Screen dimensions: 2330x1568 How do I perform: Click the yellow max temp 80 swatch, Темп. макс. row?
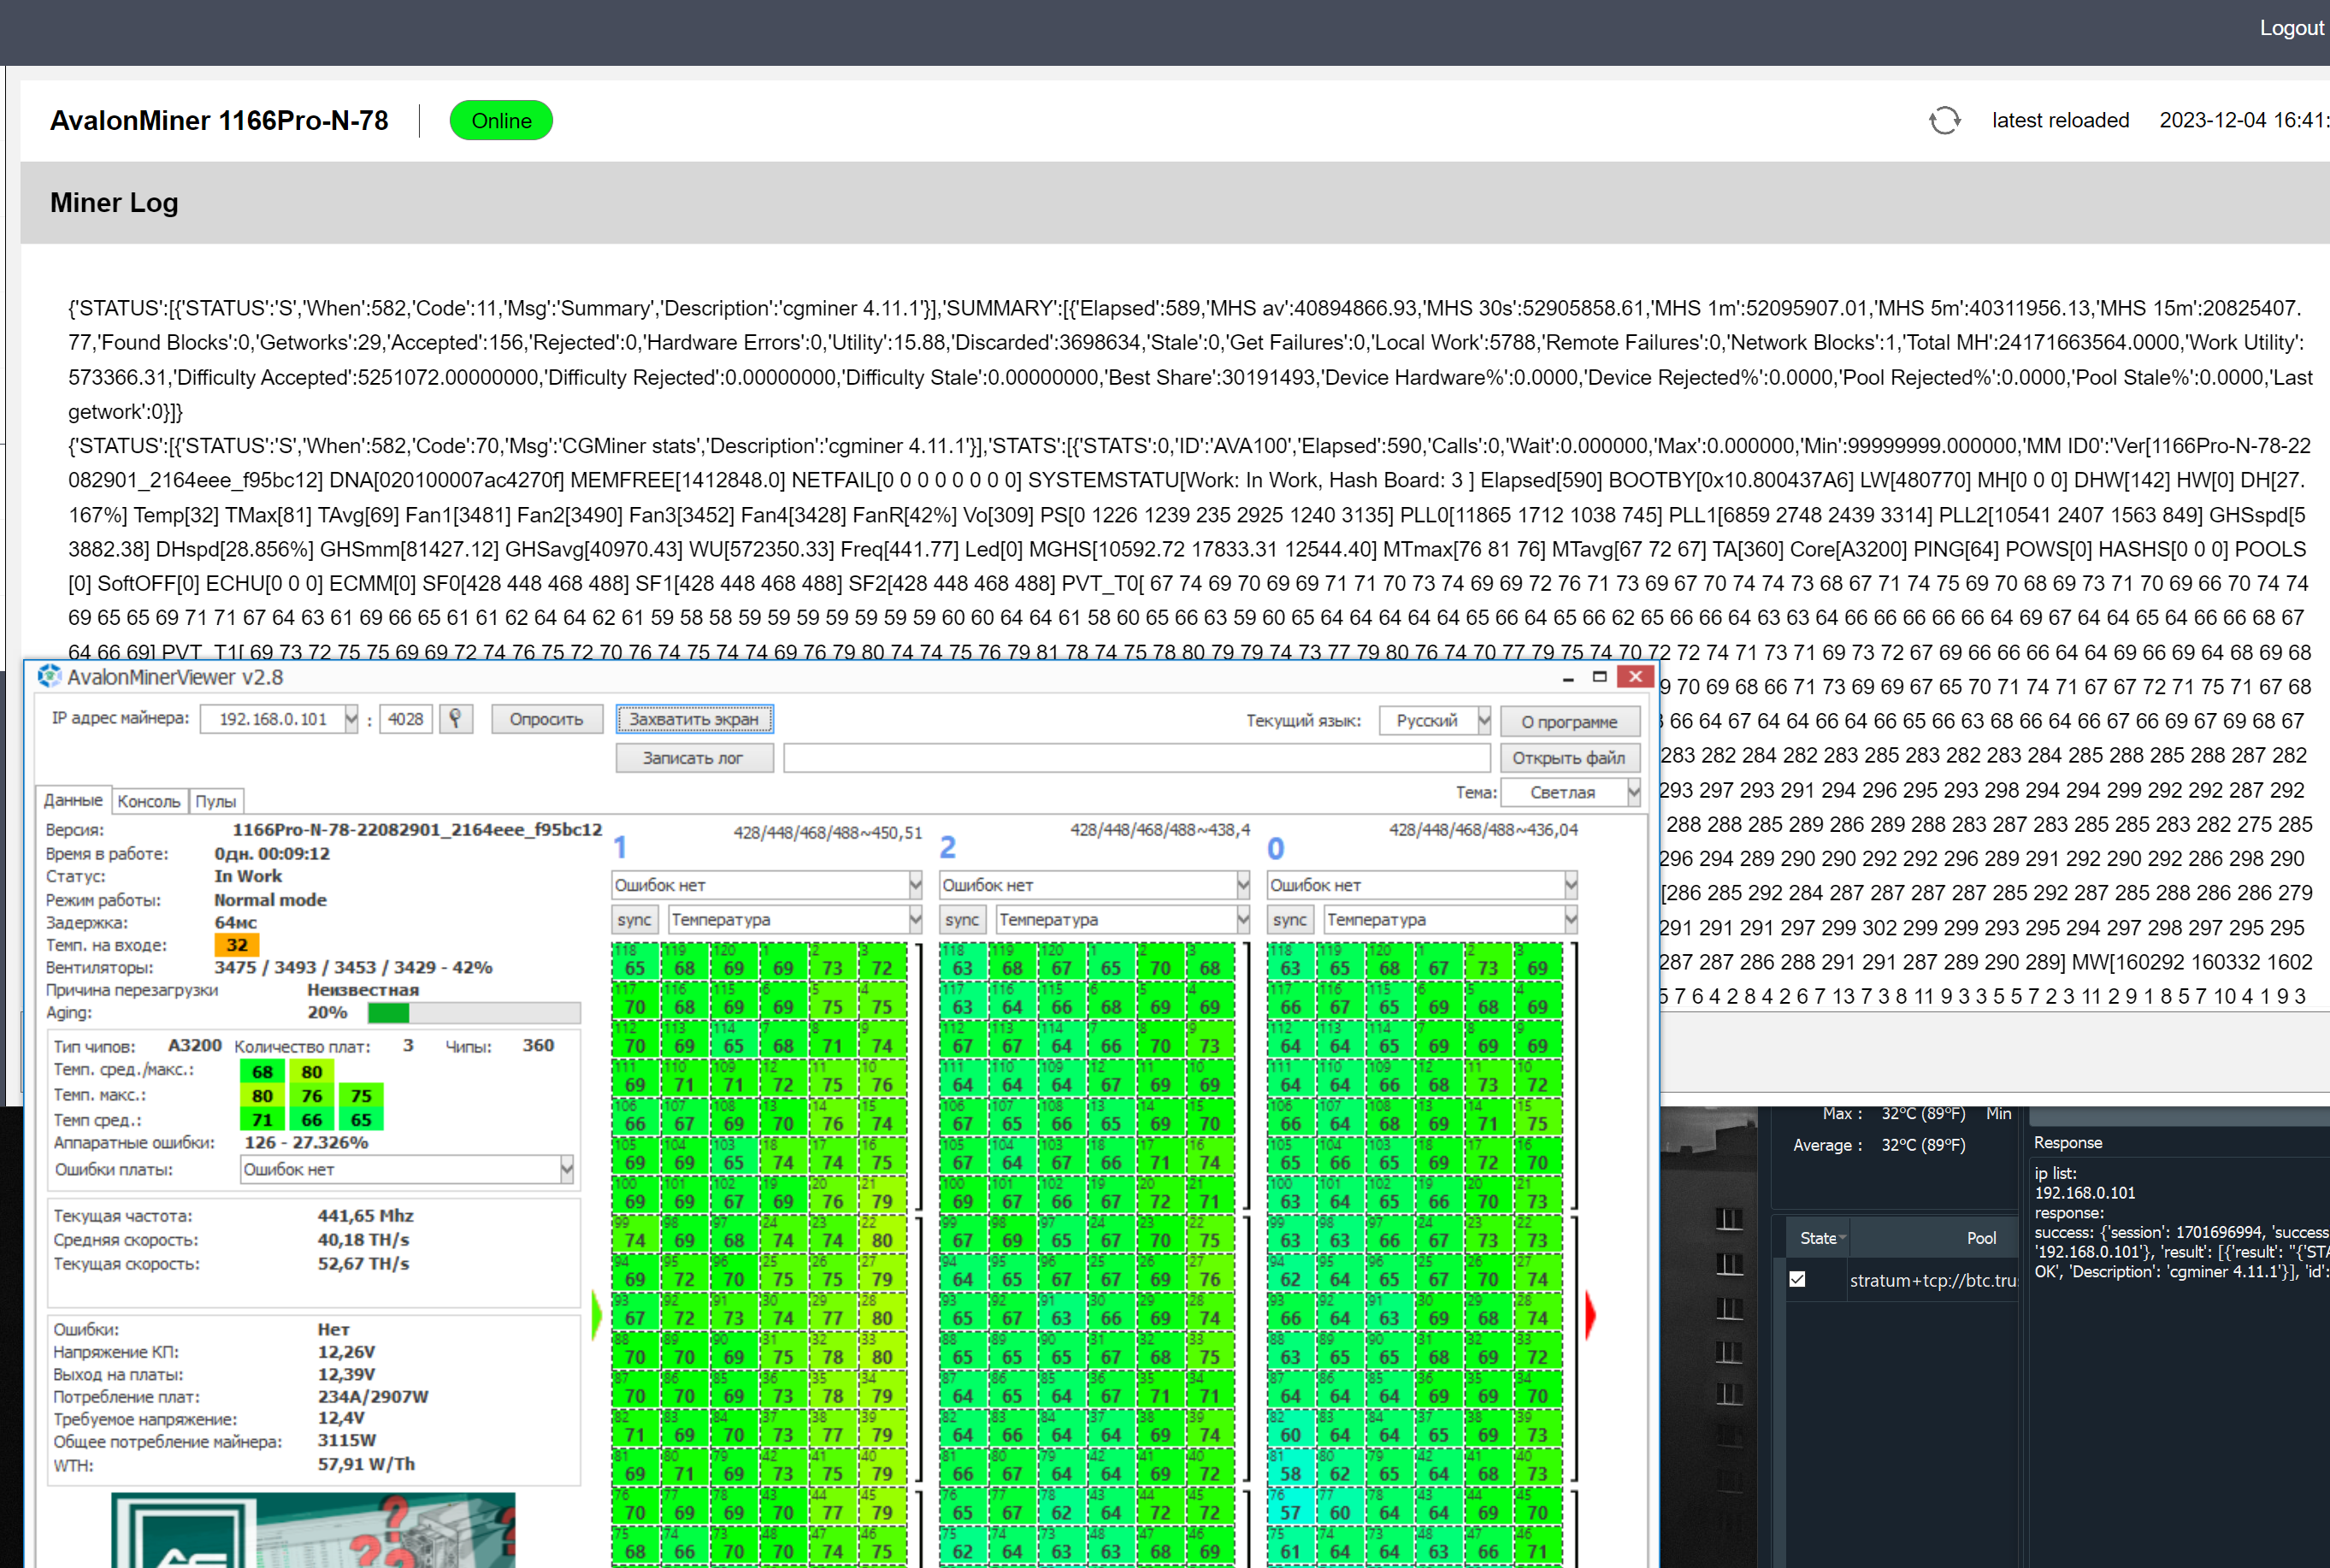[262, 1095]
